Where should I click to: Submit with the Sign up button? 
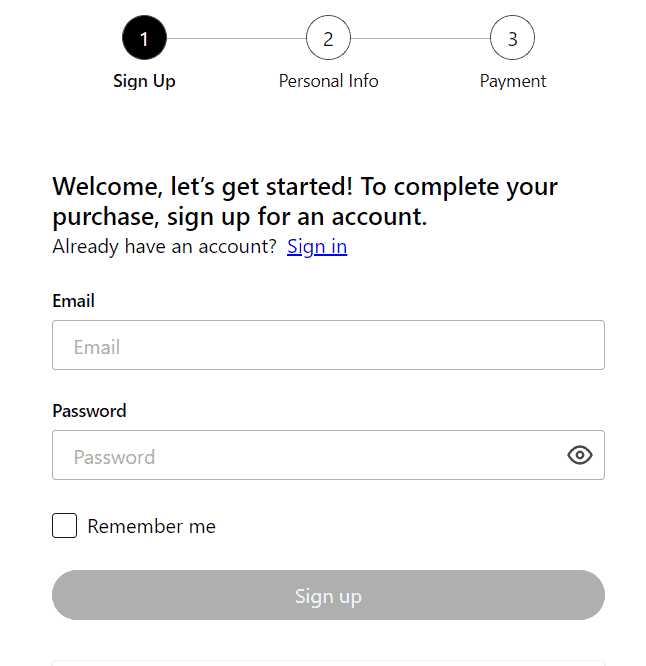(328, 595)
